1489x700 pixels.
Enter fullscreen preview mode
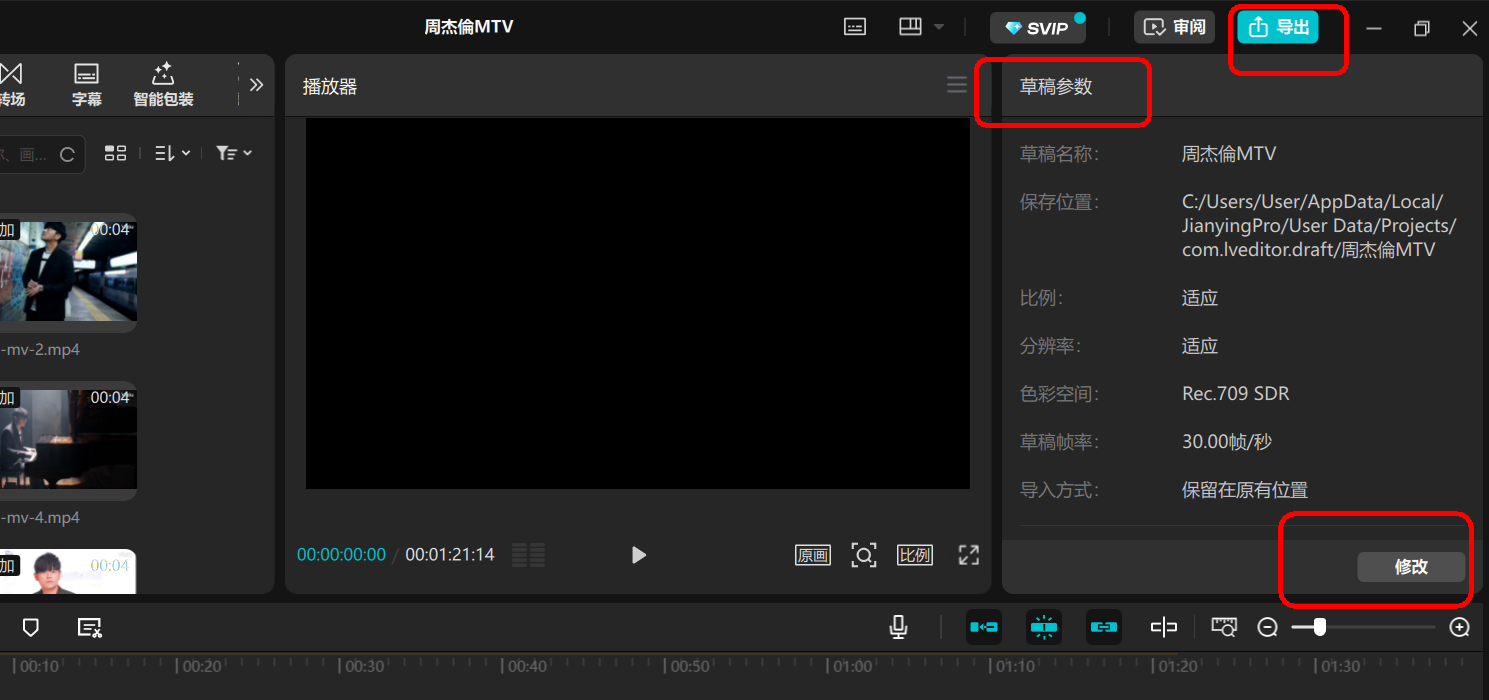968,555
